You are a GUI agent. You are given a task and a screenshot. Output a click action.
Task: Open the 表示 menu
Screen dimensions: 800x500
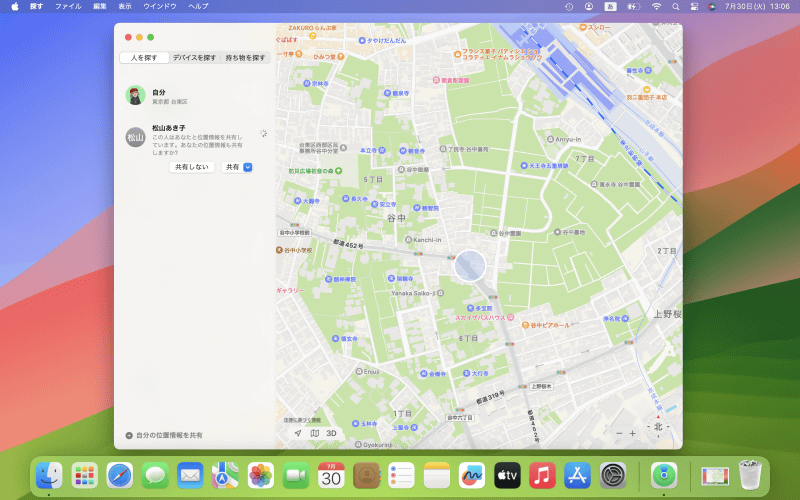tap(125, 7)
